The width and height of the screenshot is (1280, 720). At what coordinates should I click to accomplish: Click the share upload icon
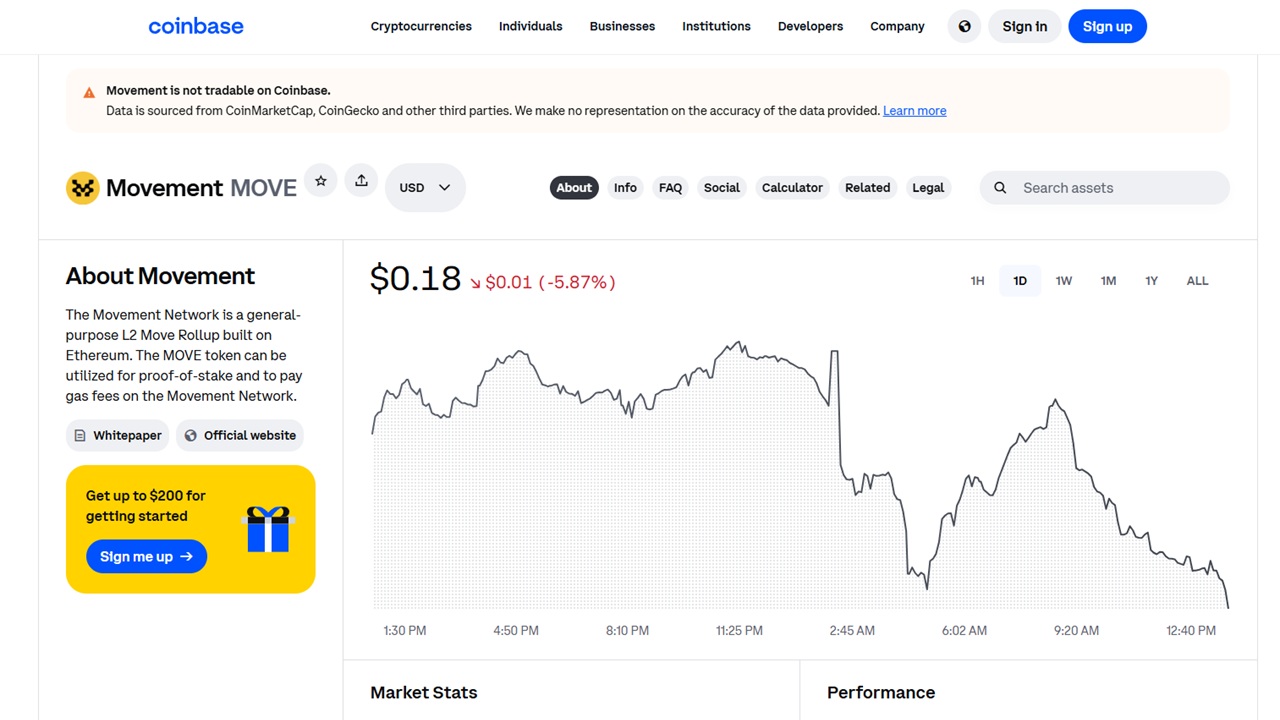coord(361,181)
